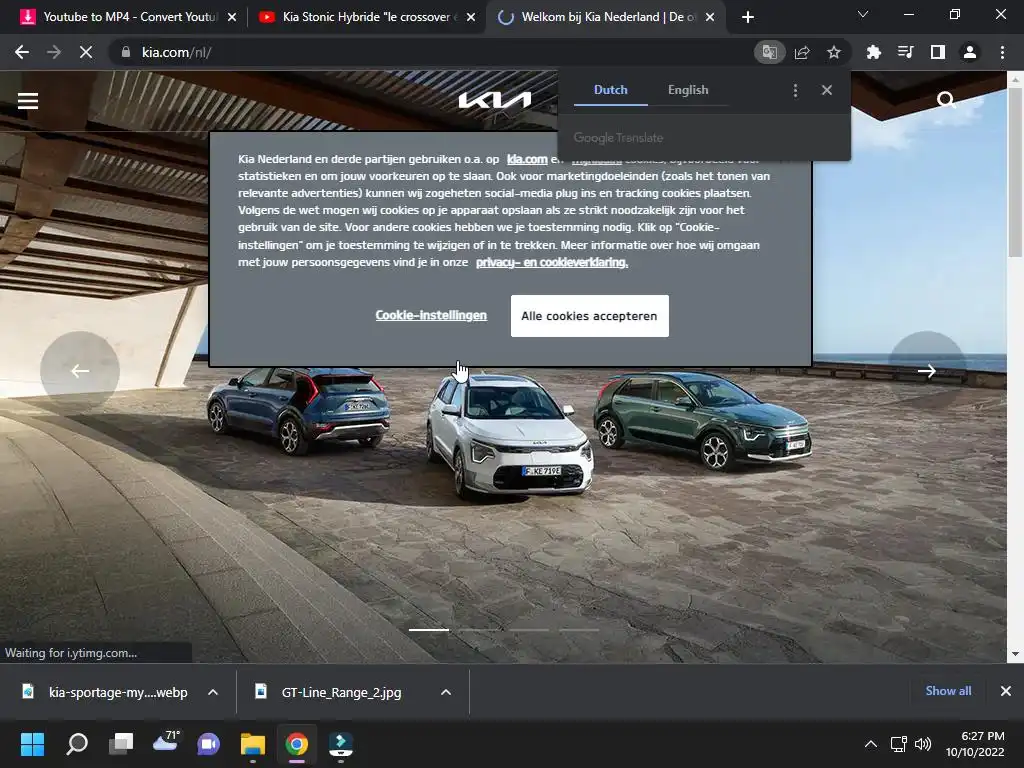Open the volume control in tray
This screenshot has height=768, width=1024.
[923, 744]
